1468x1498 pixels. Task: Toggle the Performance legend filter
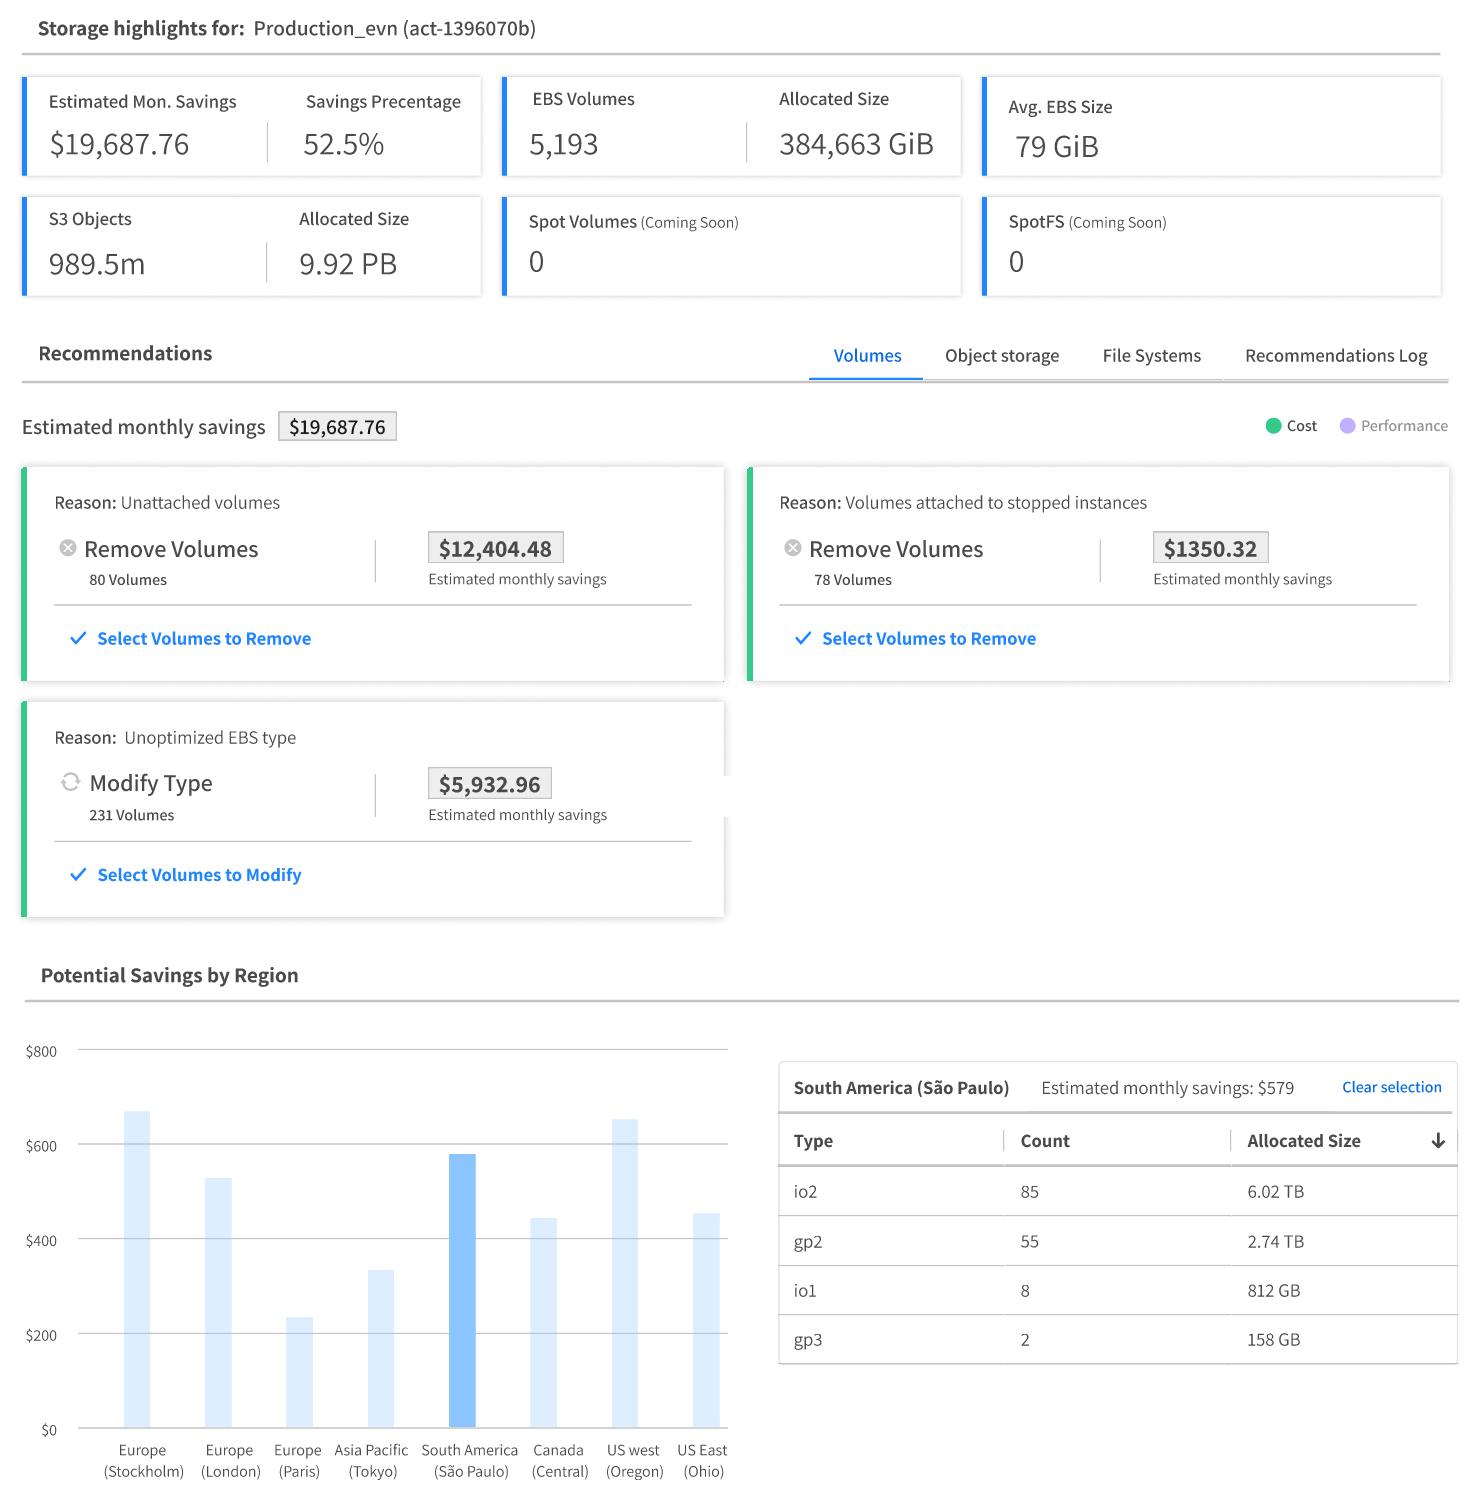click(1393, 426)
